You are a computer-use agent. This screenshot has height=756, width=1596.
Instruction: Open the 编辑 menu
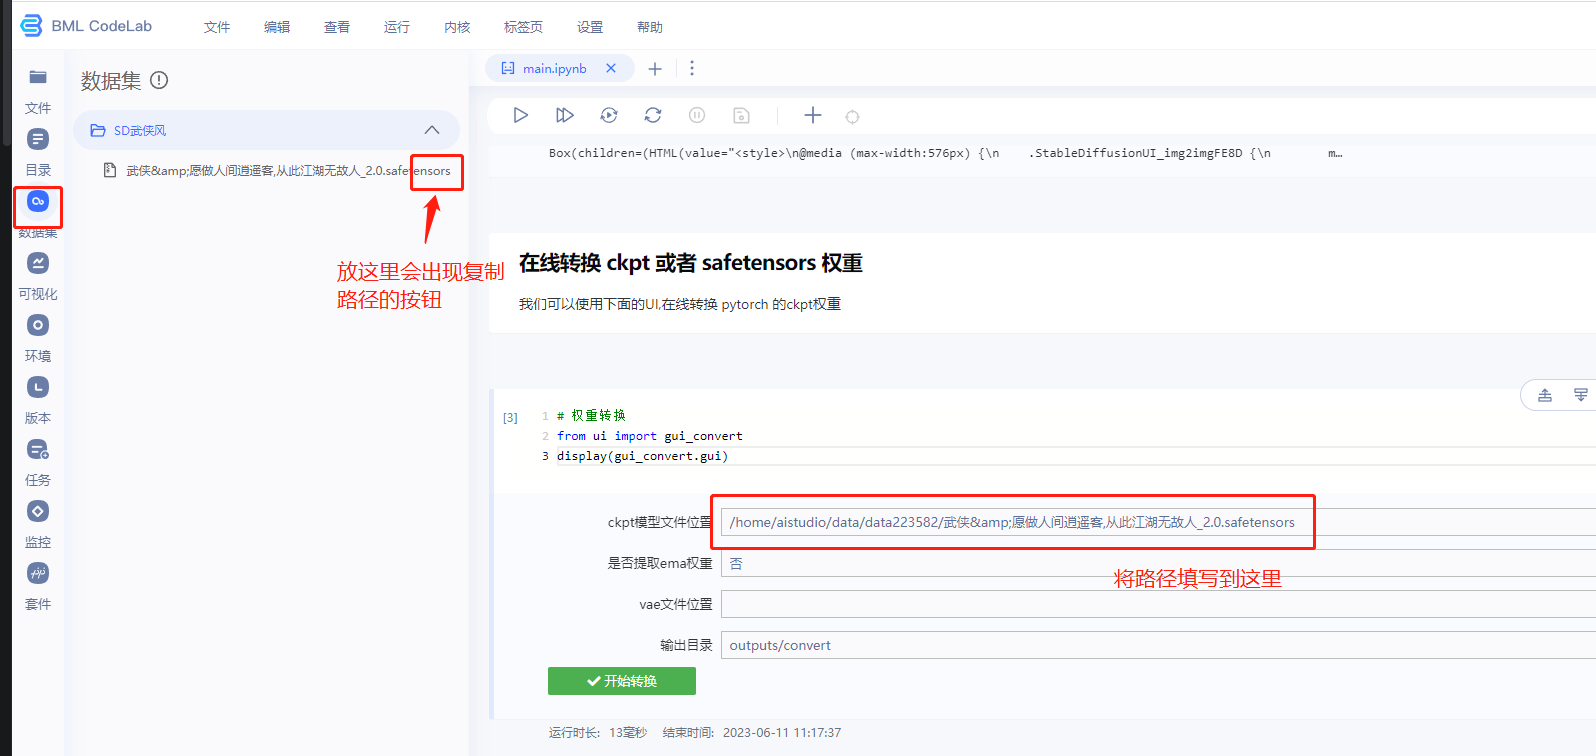(277, 27)
